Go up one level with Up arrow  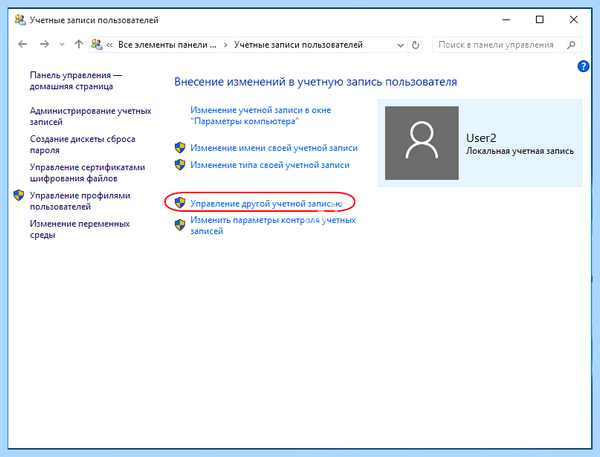point(79,44)
